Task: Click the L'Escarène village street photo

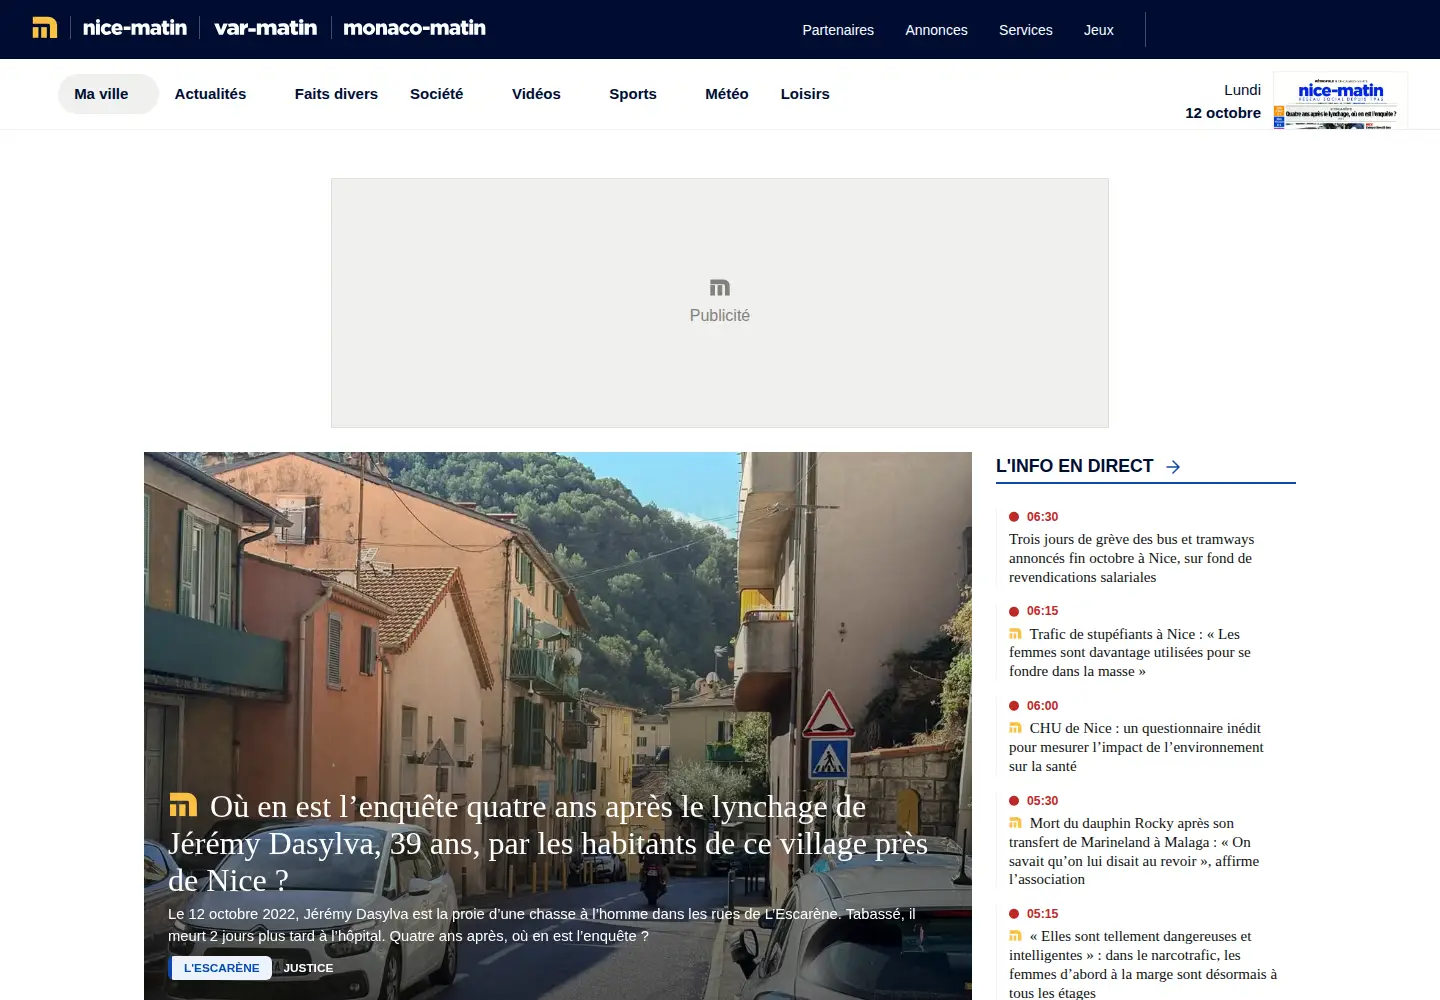Action: pos(558,620)
